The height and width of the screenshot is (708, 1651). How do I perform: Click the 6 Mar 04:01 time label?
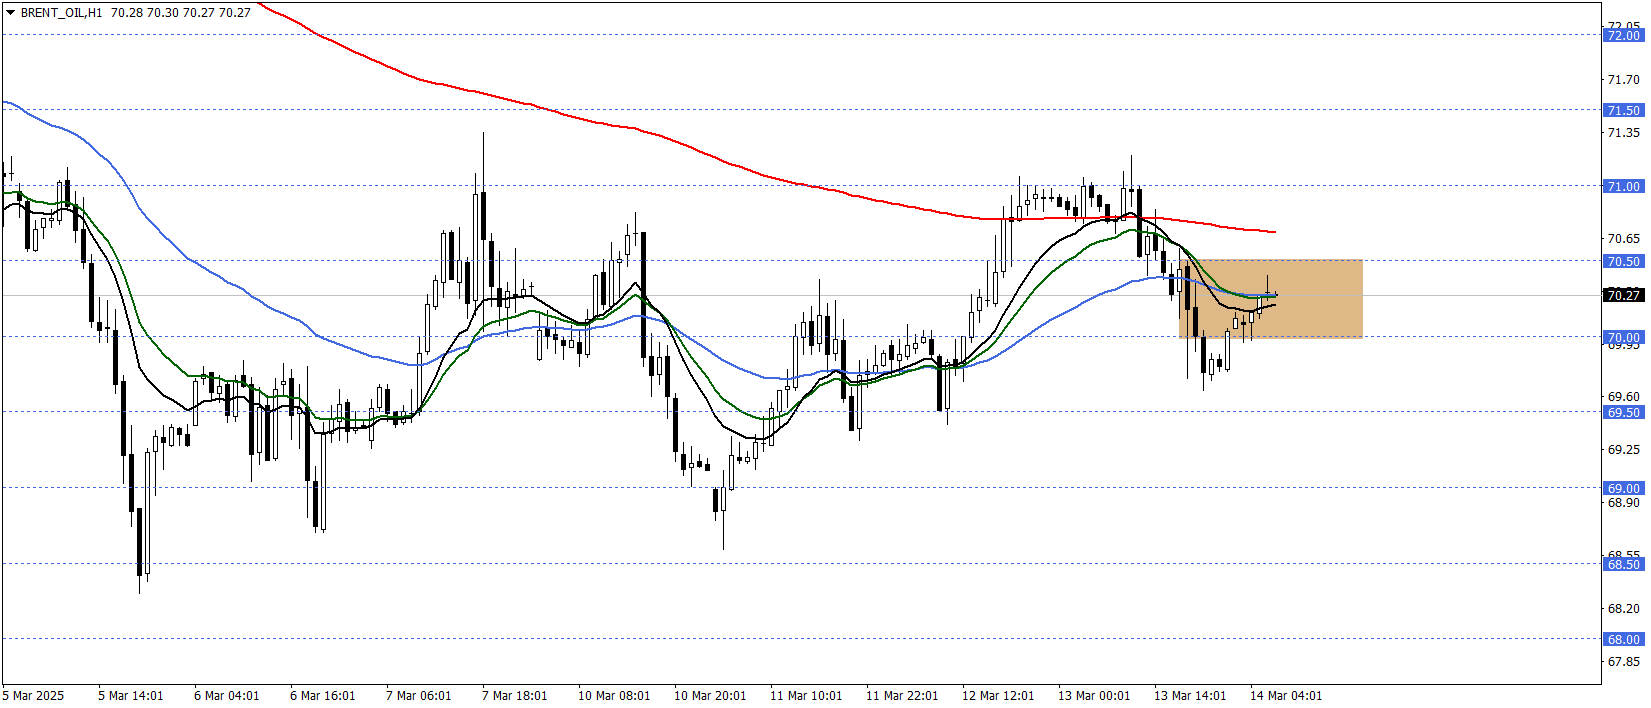click(226, 696)
